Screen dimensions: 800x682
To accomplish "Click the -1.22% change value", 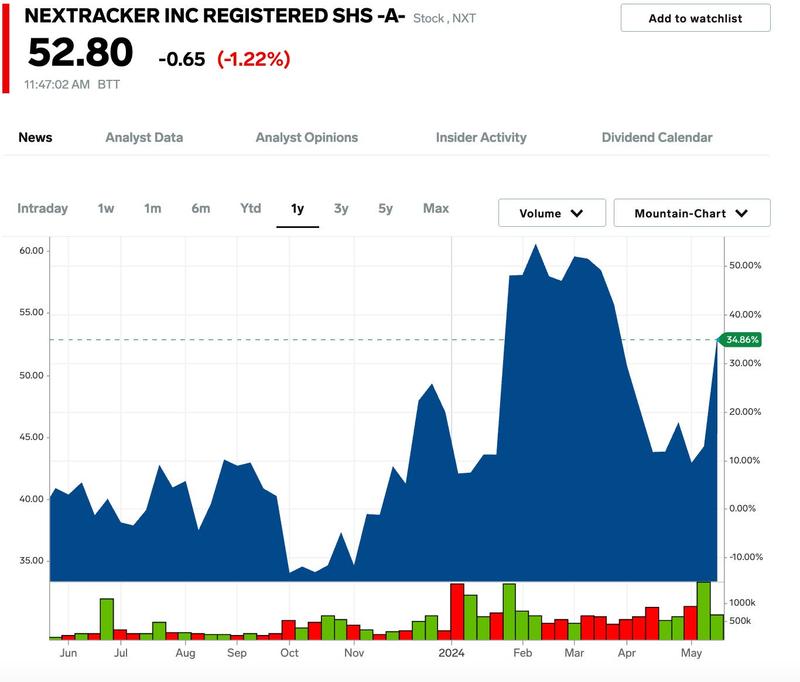I will [254, 59].
